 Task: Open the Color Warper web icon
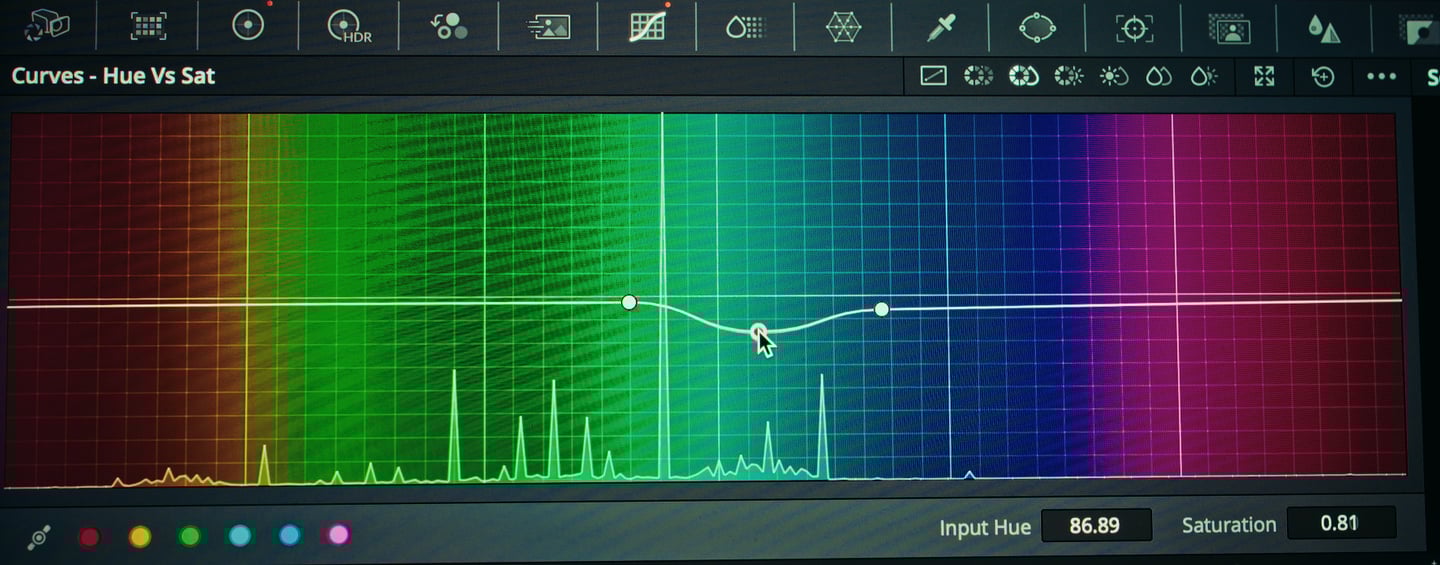point(843,27)
